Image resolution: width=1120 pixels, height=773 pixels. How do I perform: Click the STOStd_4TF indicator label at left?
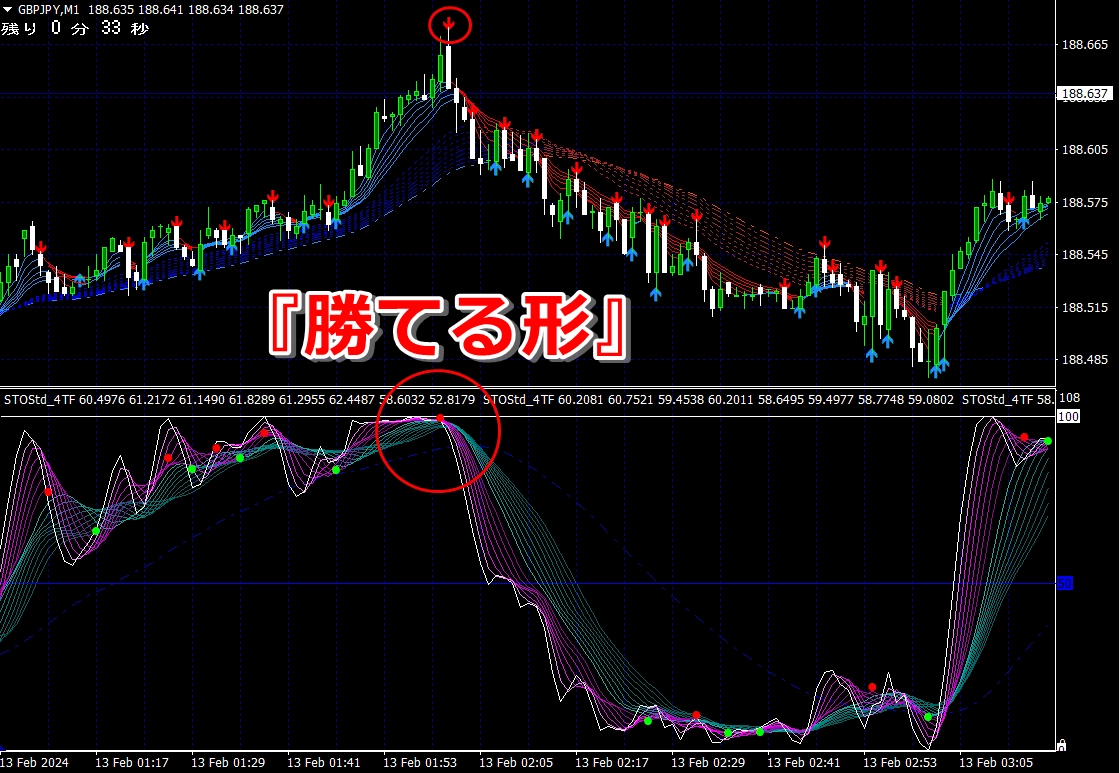40,400
